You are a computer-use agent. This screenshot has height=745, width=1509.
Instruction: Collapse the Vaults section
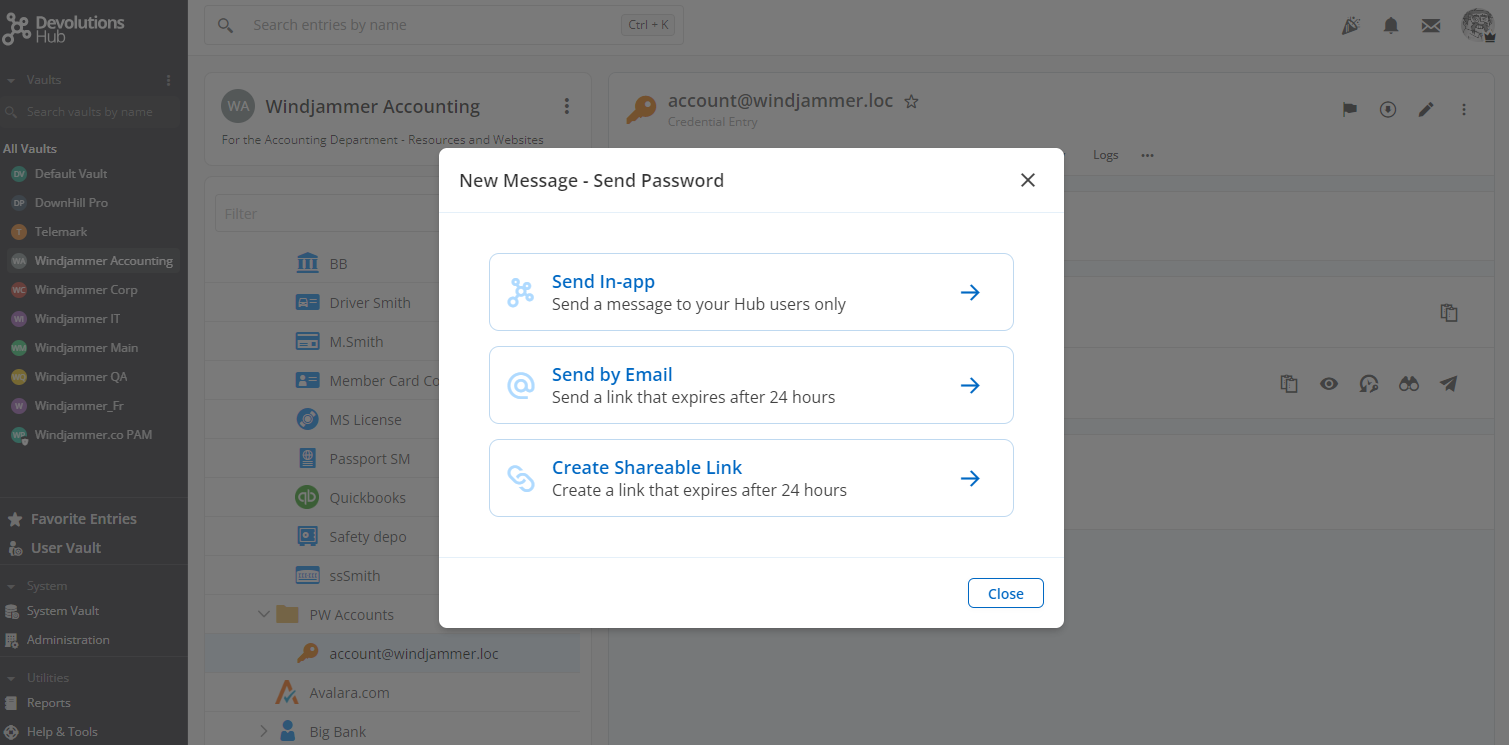click(x=11, y=80)
